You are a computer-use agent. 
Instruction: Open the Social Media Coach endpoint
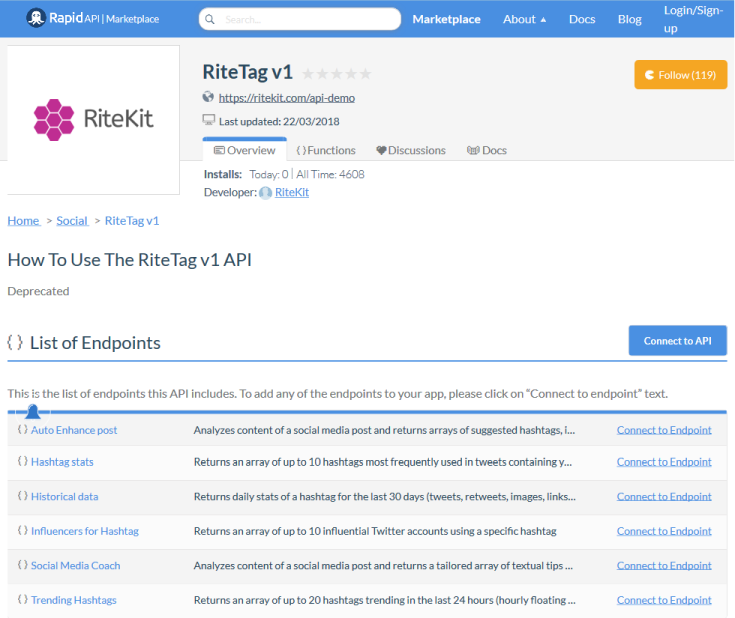click(x=75, y=565)
